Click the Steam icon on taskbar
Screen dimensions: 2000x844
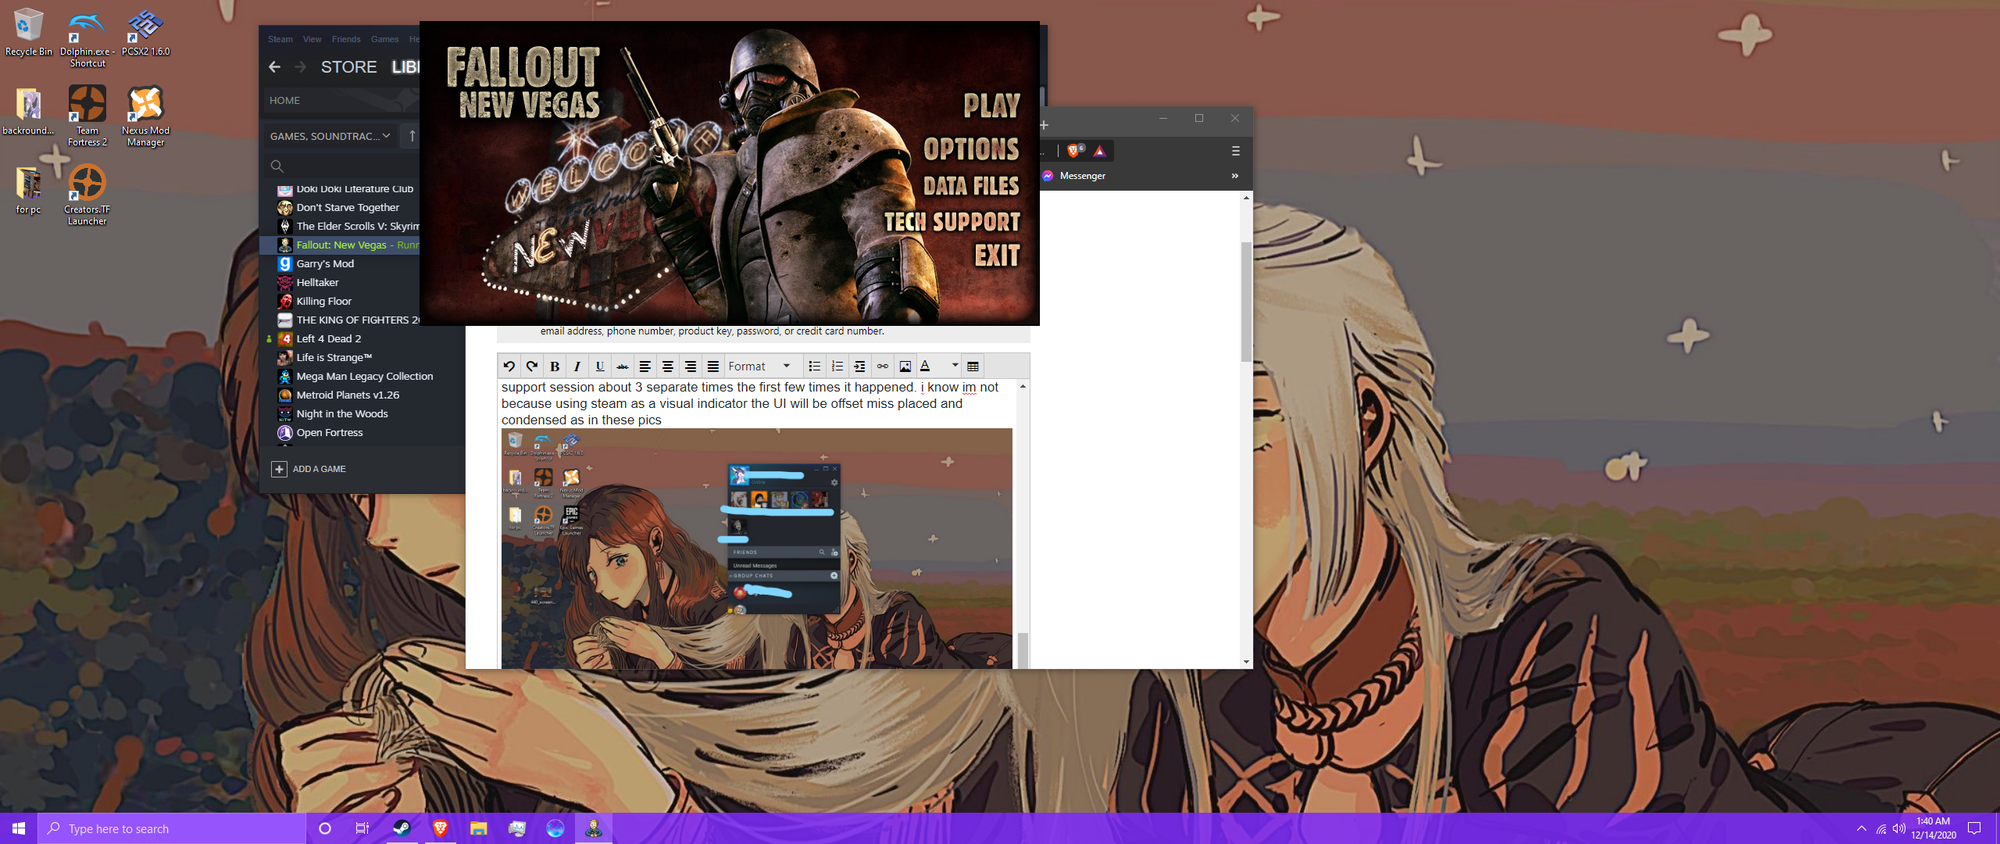click(x=401, y=828)
